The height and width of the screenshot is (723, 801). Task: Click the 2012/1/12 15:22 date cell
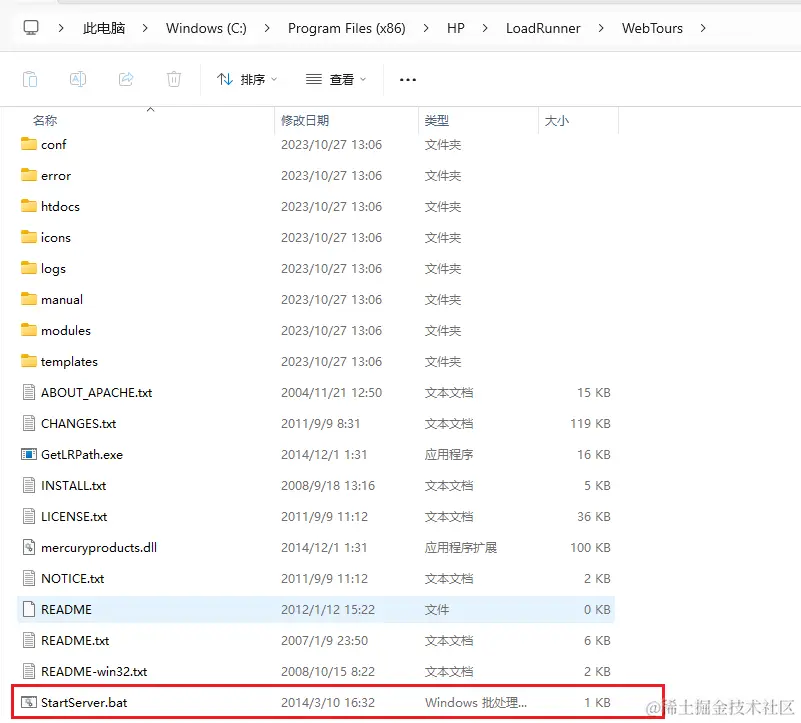pyautogui.click(x=327, y=610)
